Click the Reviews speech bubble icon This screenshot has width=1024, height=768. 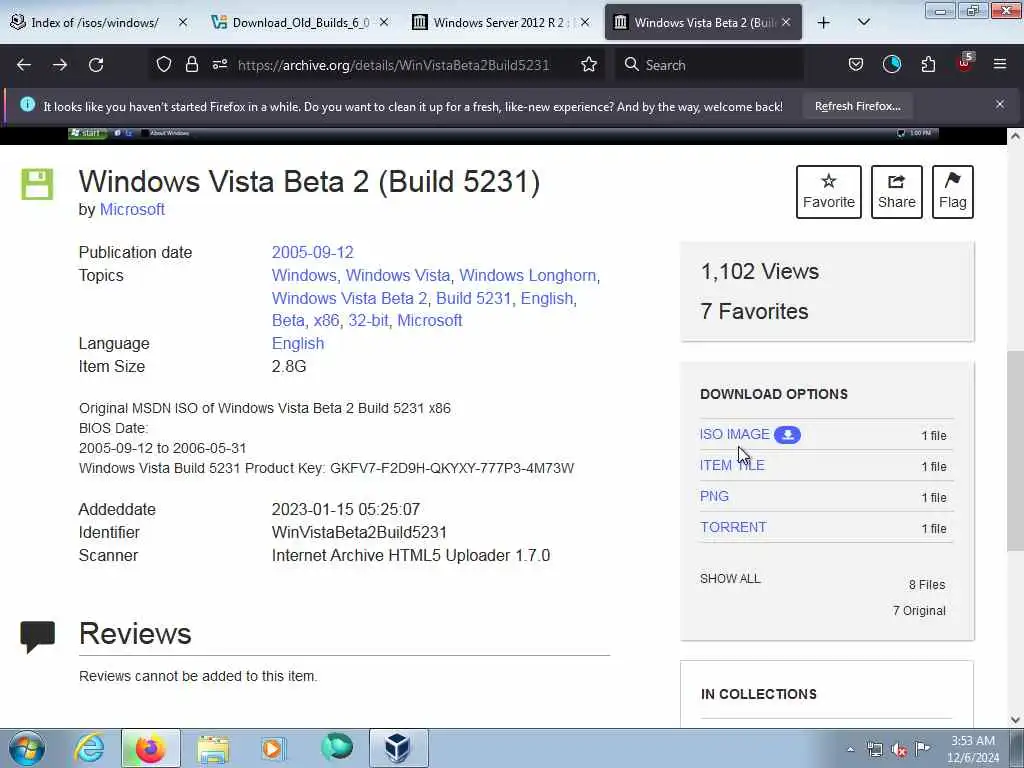pos(37,637)
